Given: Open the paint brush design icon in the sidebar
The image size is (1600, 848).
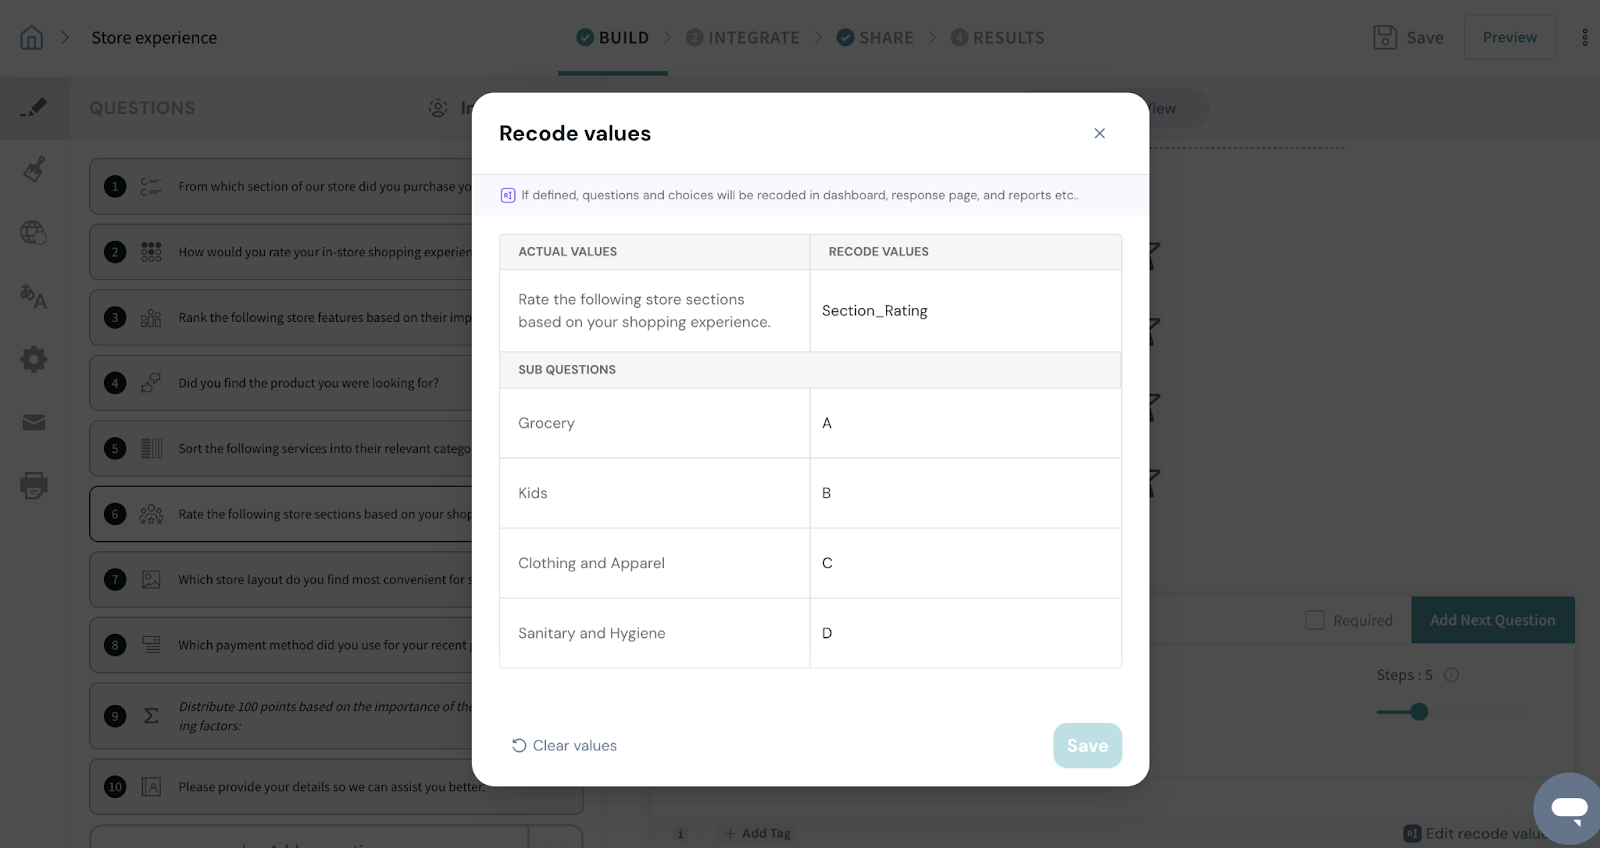Looking at the screenshot, I should [x=34, y=169].
